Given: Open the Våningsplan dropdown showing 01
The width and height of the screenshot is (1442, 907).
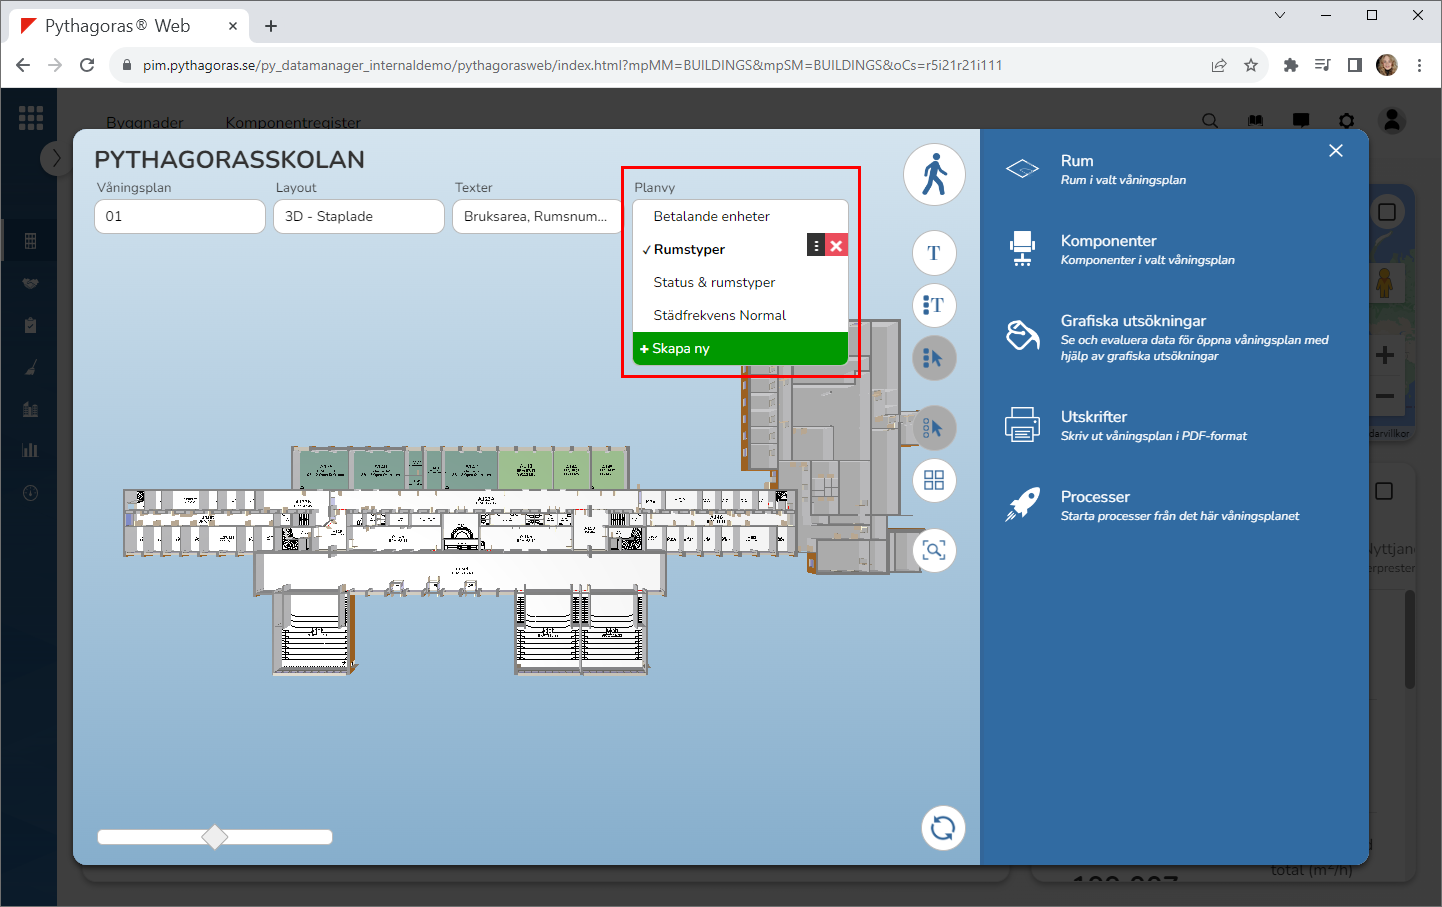Looking at the screenshot, I should tap(180, 217).
